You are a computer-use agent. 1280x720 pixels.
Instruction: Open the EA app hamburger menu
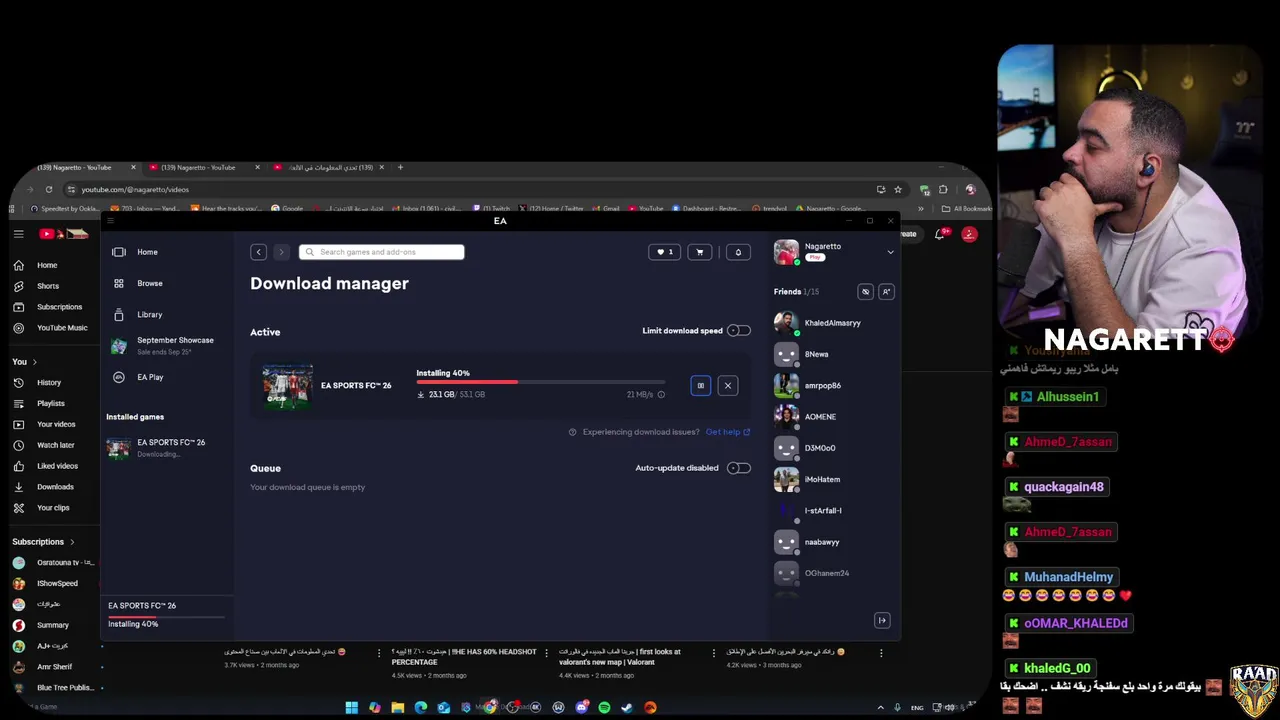point(111,221)
